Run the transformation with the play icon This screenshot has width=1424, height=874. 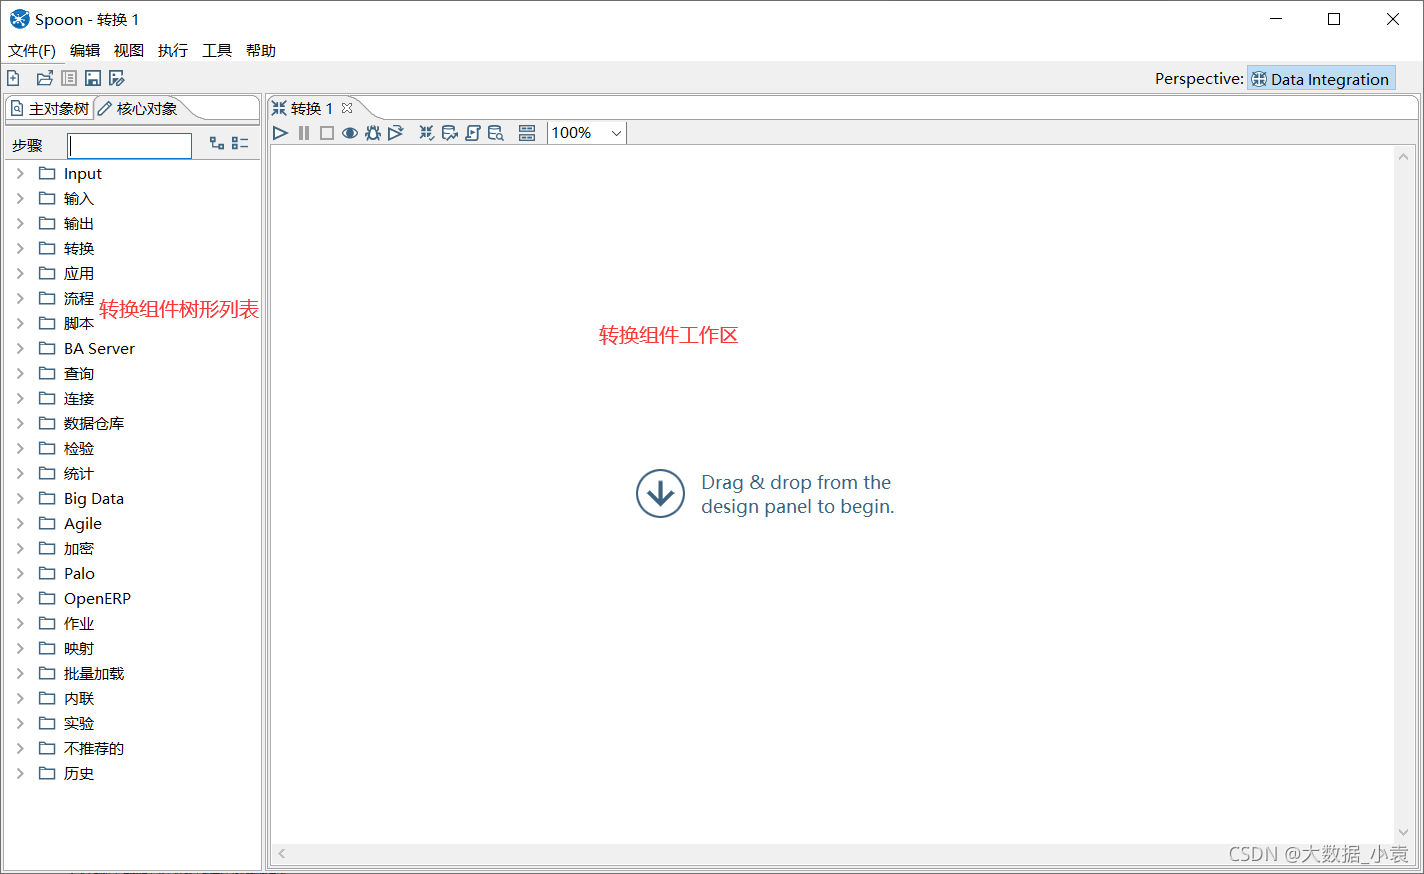281,133
